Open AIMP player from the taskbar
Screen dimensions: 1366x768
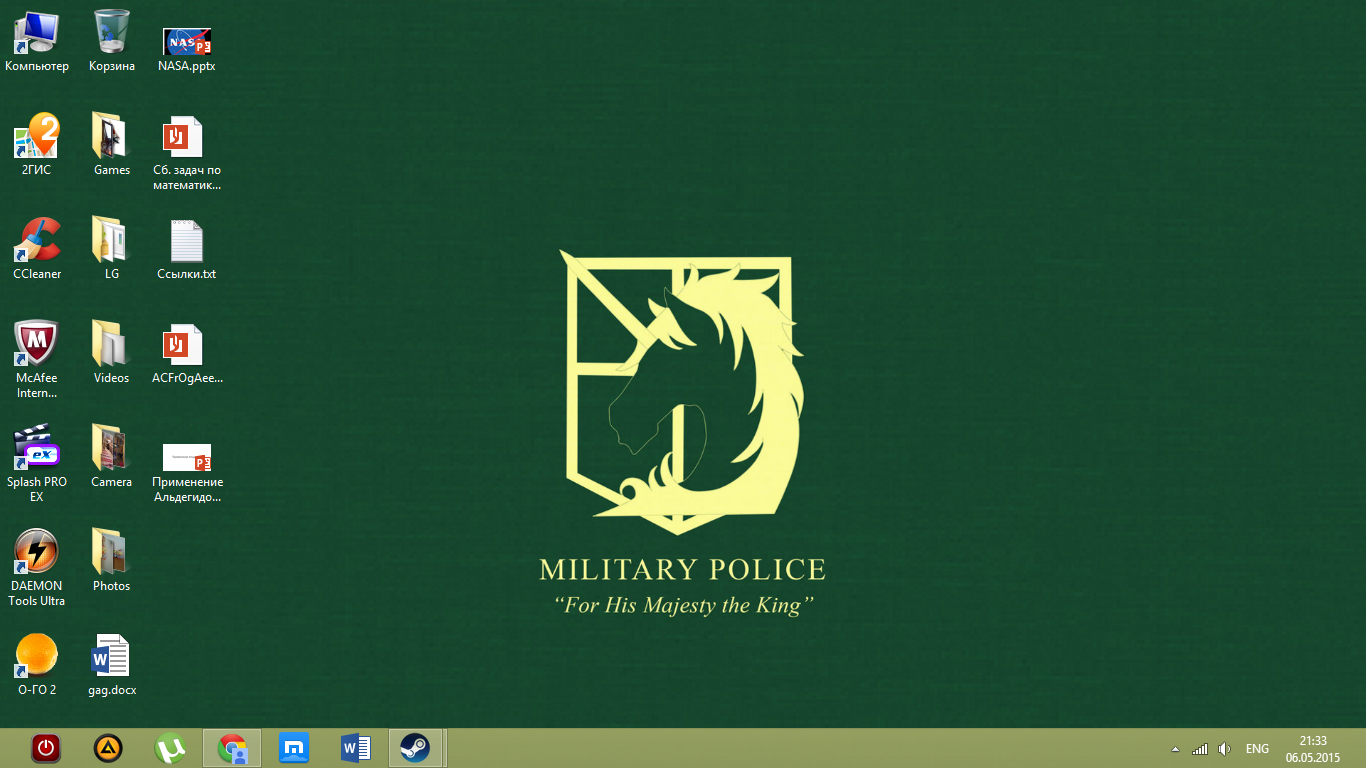pos(108,748)
